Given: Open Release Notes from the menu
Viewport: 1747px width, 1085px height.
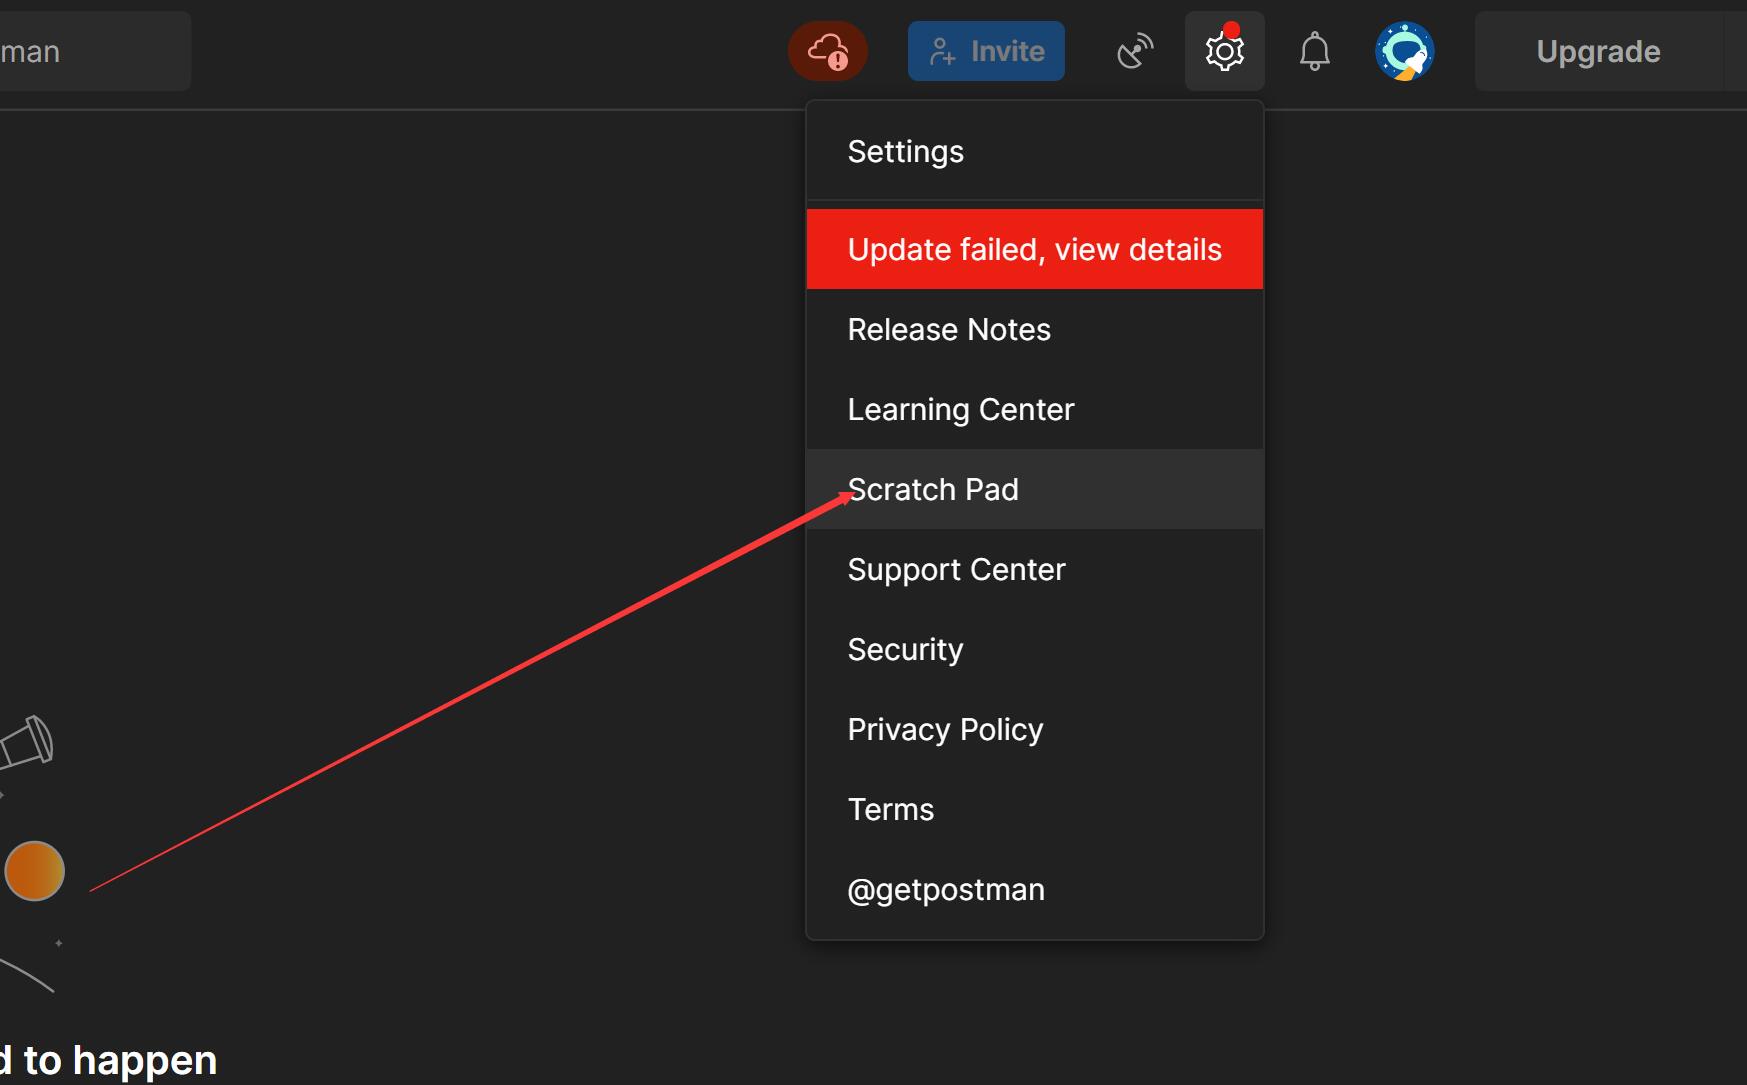Looking at the screenshot, I should [949, 330].
